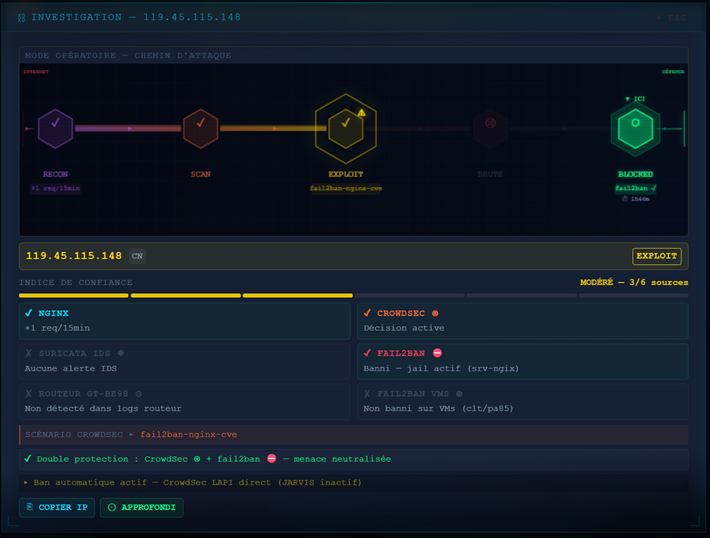This screenshot has height=538, width=710.
Task: Click the 'Ban automatique actif' line
Action: [354, 482]
